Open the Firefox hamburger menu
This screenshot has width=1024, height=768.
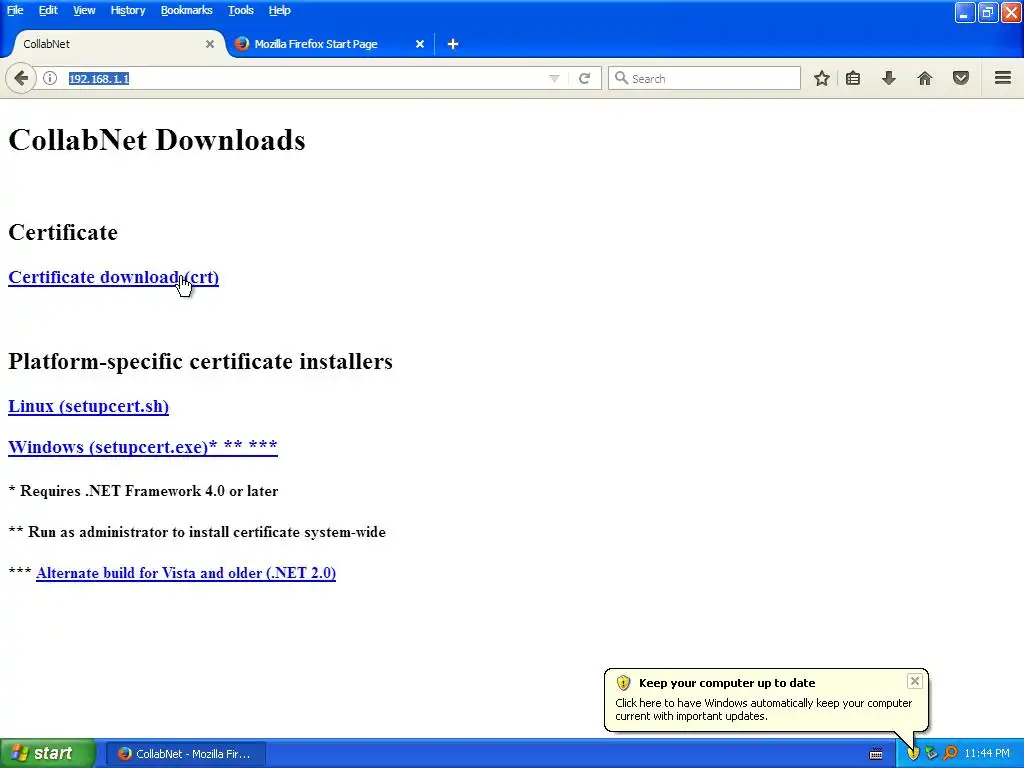pyautogui.click(x=1003, y=78)
